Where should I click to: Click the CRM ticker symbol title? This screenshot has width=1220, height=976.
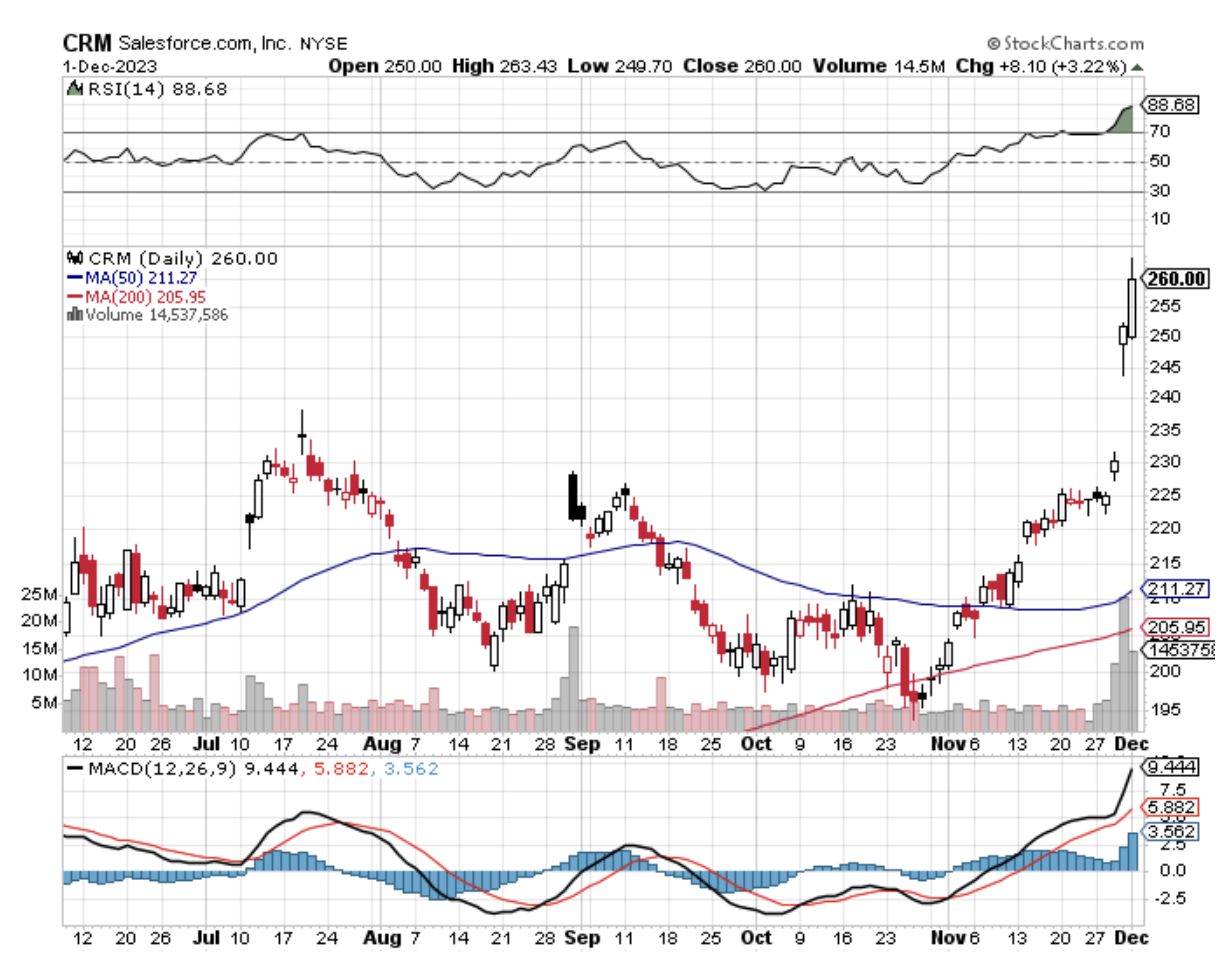90,44
